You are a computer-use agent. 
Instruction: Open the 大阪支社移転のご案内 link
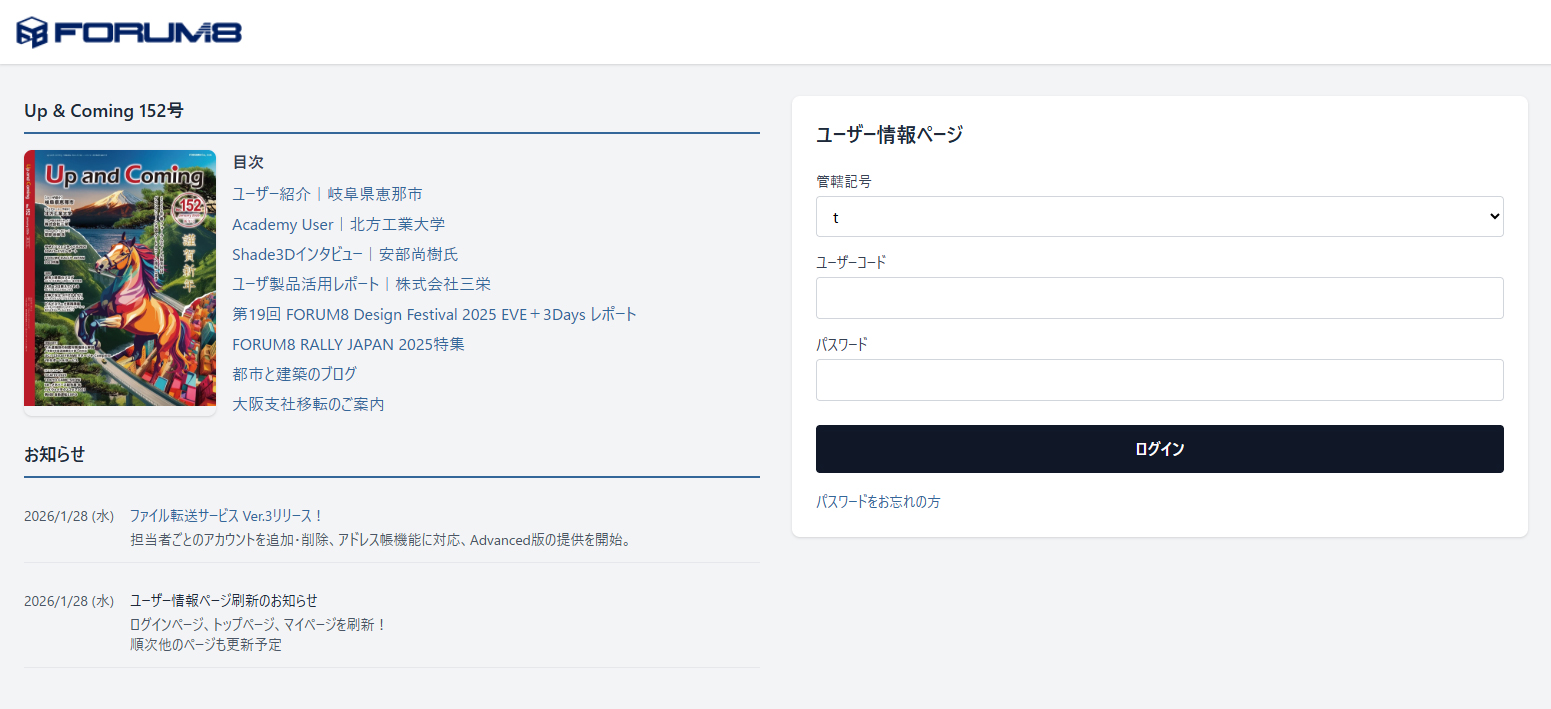(x=308, y=404)
